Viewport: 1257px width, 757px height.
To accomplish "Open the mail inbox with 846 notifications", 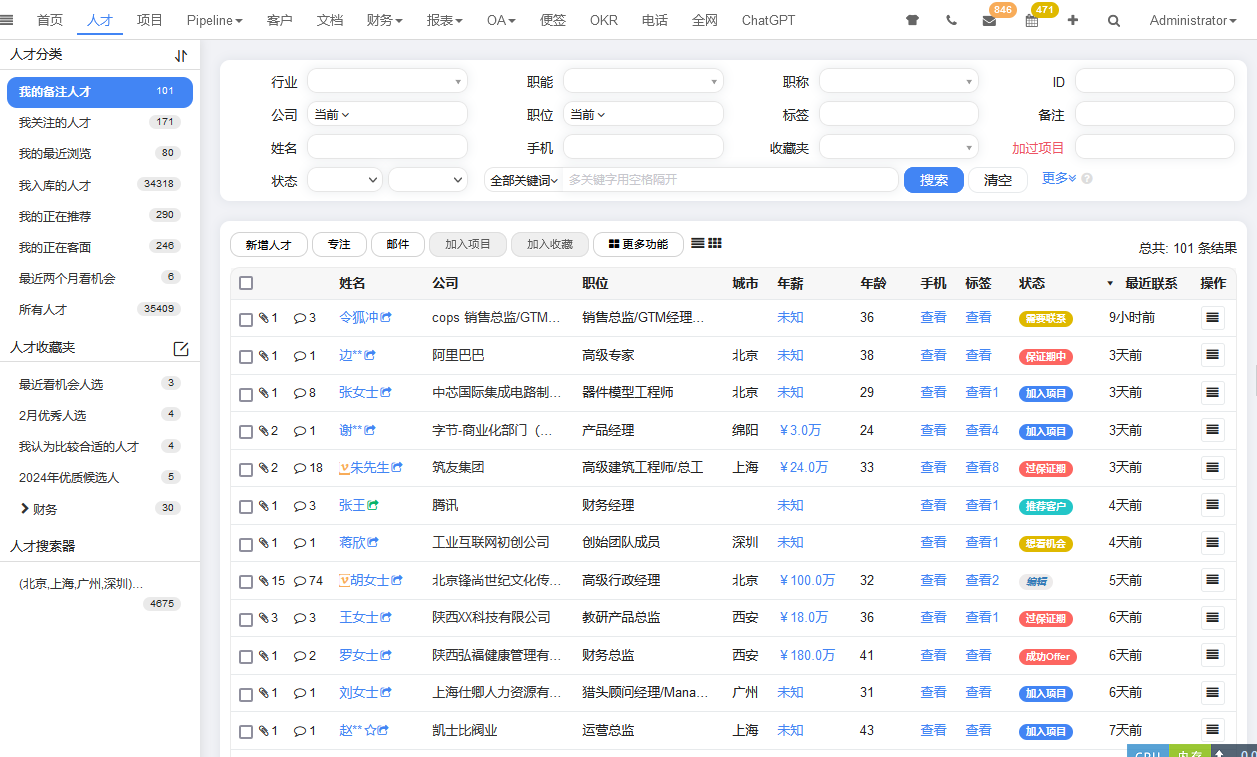I will [990, 20].
